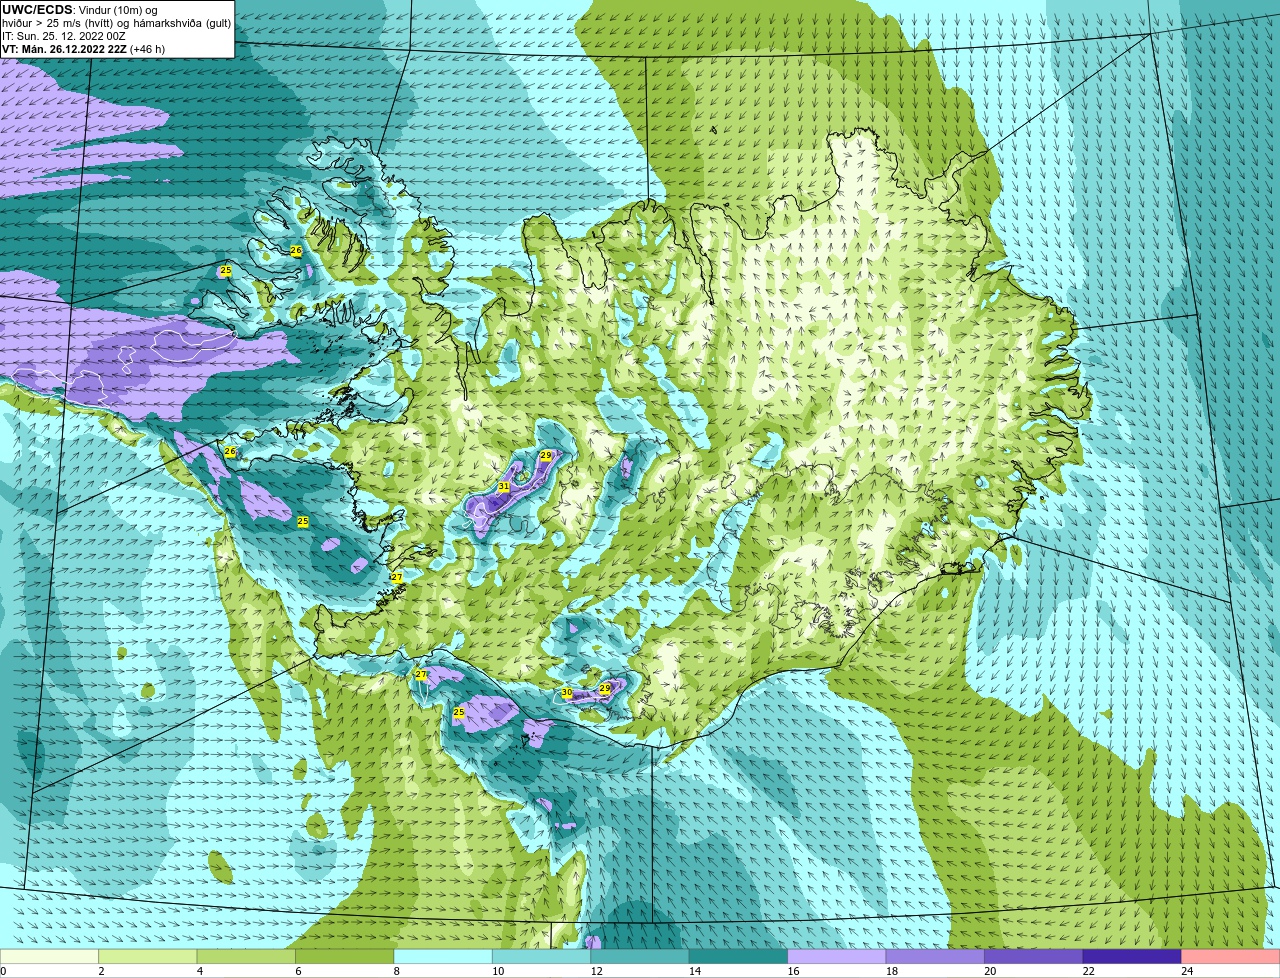Select the 2–4 m/s legend color segment
Screen dimensions: 1280x978
coord(149,956)
